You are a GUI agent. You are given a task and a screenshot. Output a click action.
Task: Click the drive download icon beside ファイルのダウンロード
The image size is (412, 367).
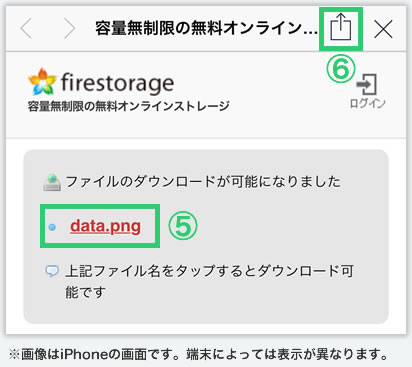52,182
